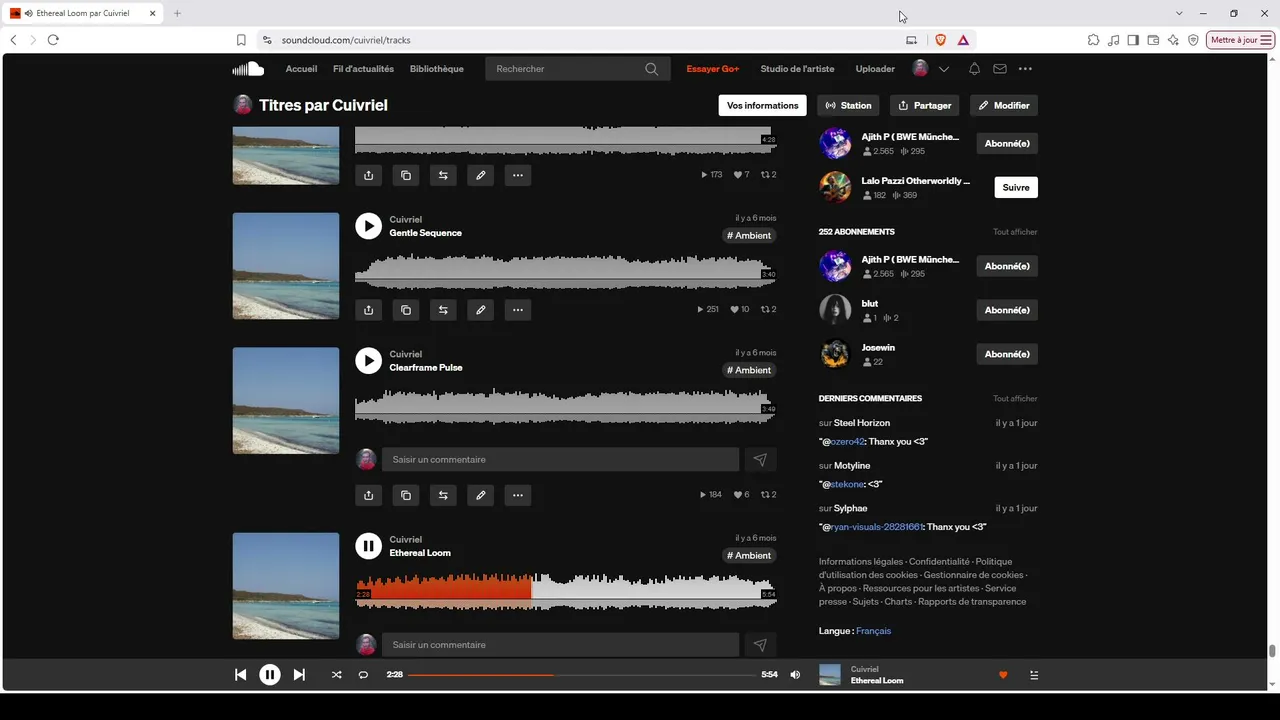Edit the Gentle Sequence track

click(480, 310)
